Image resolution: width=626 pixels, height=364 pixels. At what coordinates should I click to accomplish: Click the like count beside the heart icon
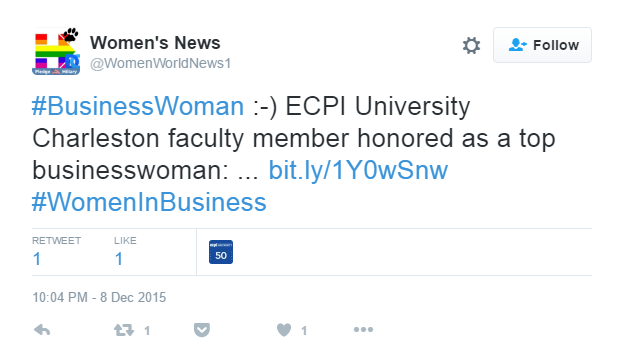(x=304, y=330)
